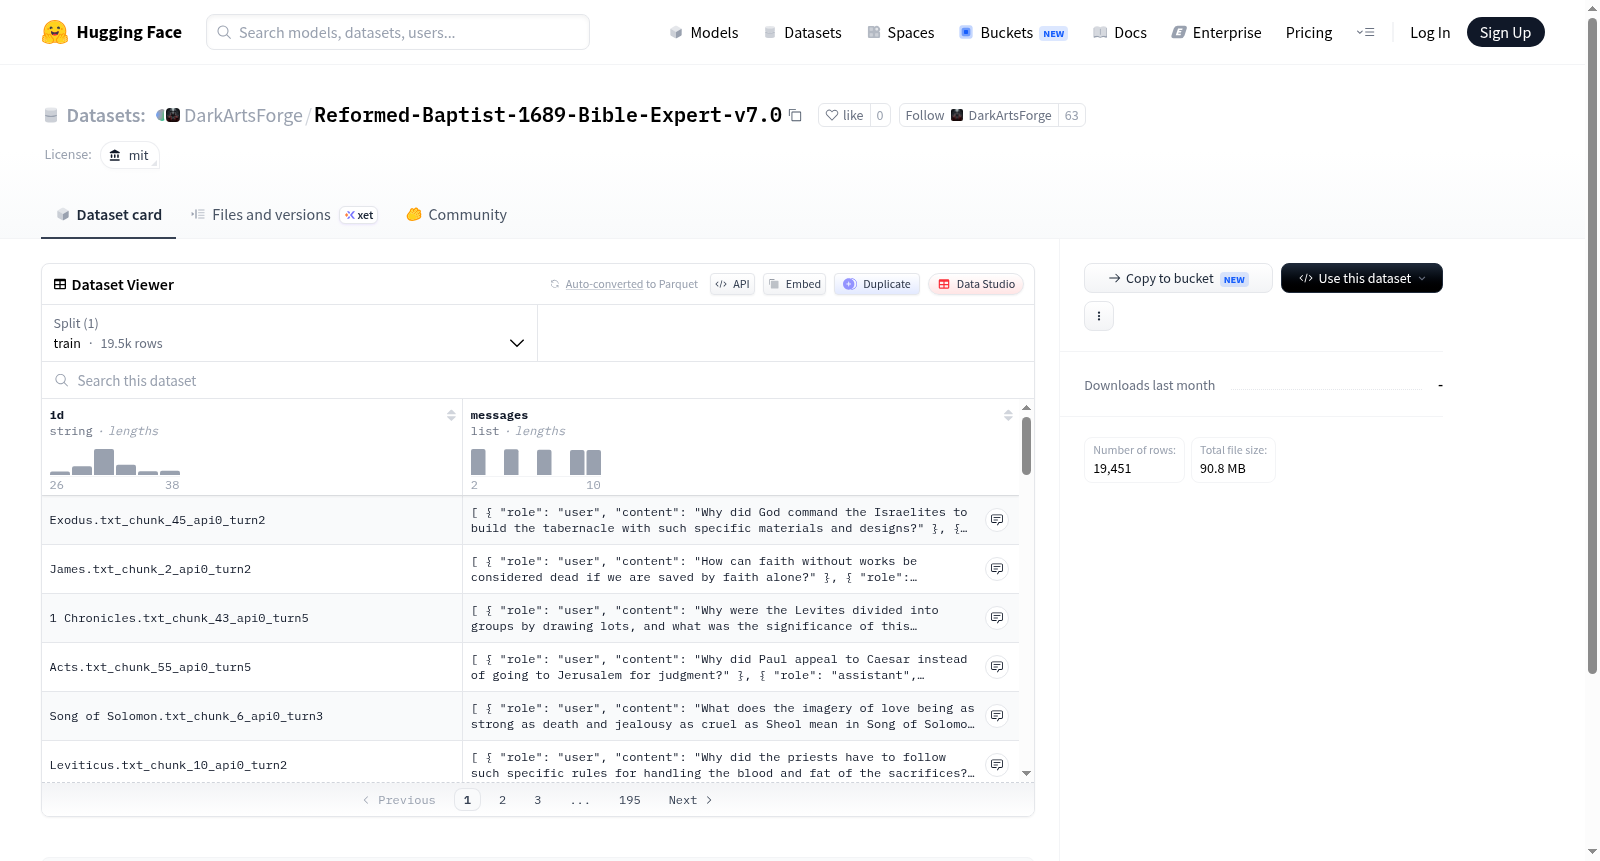Click Next page in pagination

(690, 800)
